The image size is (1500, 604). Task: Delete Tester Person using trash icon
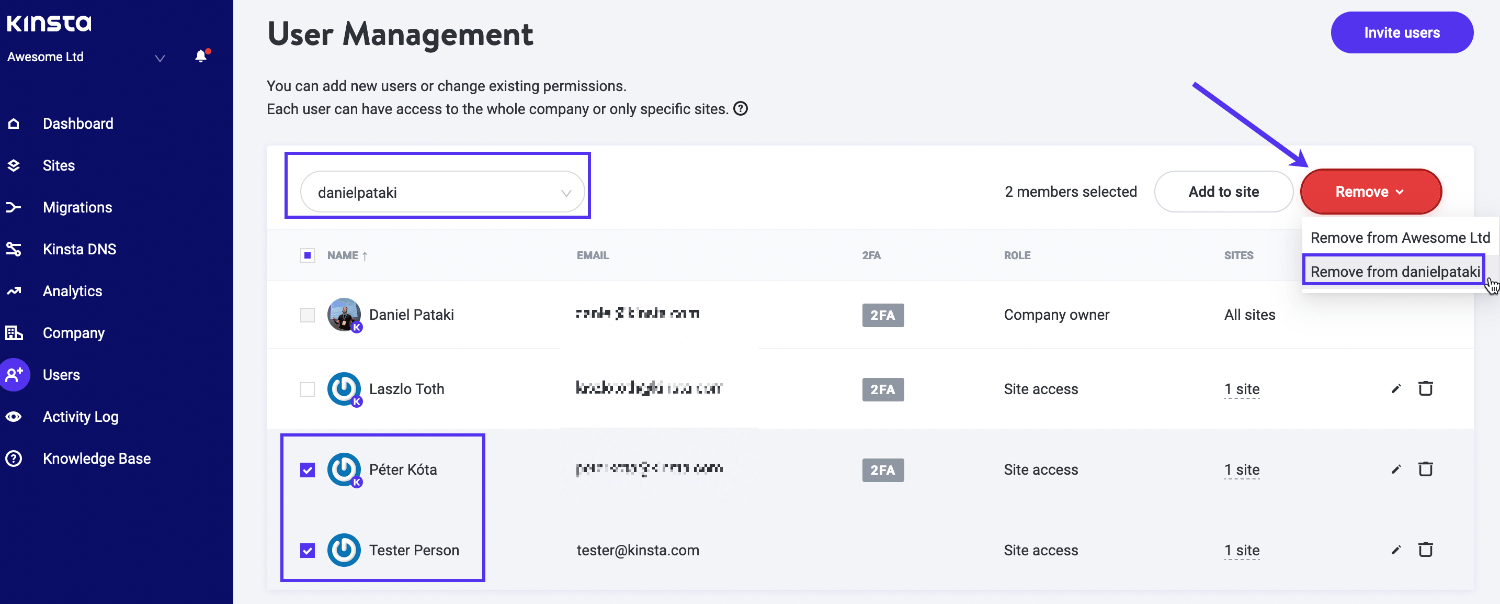point(1426,550)
